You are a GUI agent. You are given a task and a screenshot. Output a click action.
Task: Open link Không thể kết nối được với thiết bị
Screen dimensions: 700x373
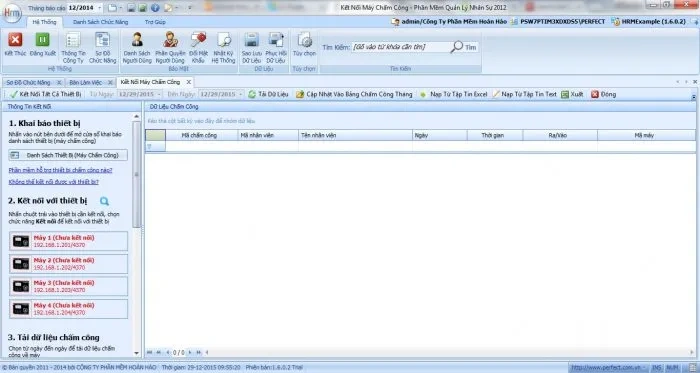(x=54, y=182)
